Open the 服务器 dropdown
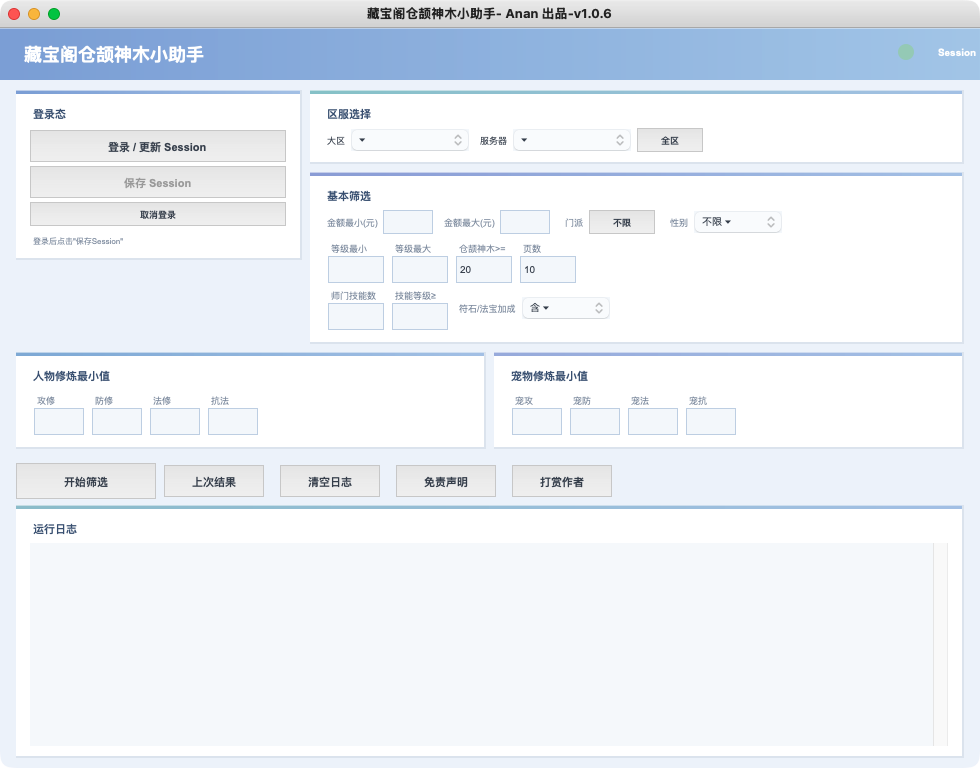This screenshot has width=980, height=768. [x=572, y=140]
